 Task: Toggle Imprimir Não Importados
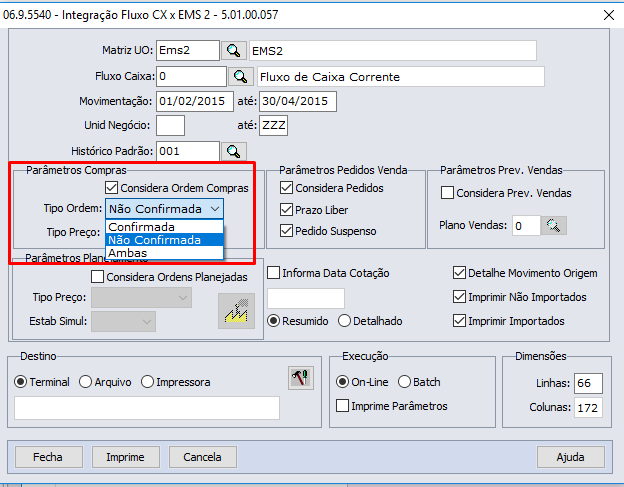point(459,297)
